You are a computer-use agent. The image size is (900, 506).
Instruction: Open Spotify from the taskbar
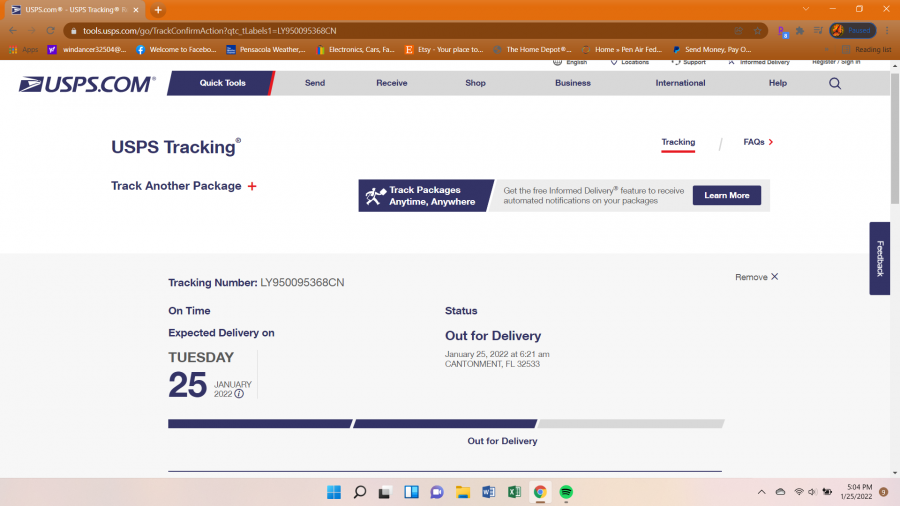(566, 492)
